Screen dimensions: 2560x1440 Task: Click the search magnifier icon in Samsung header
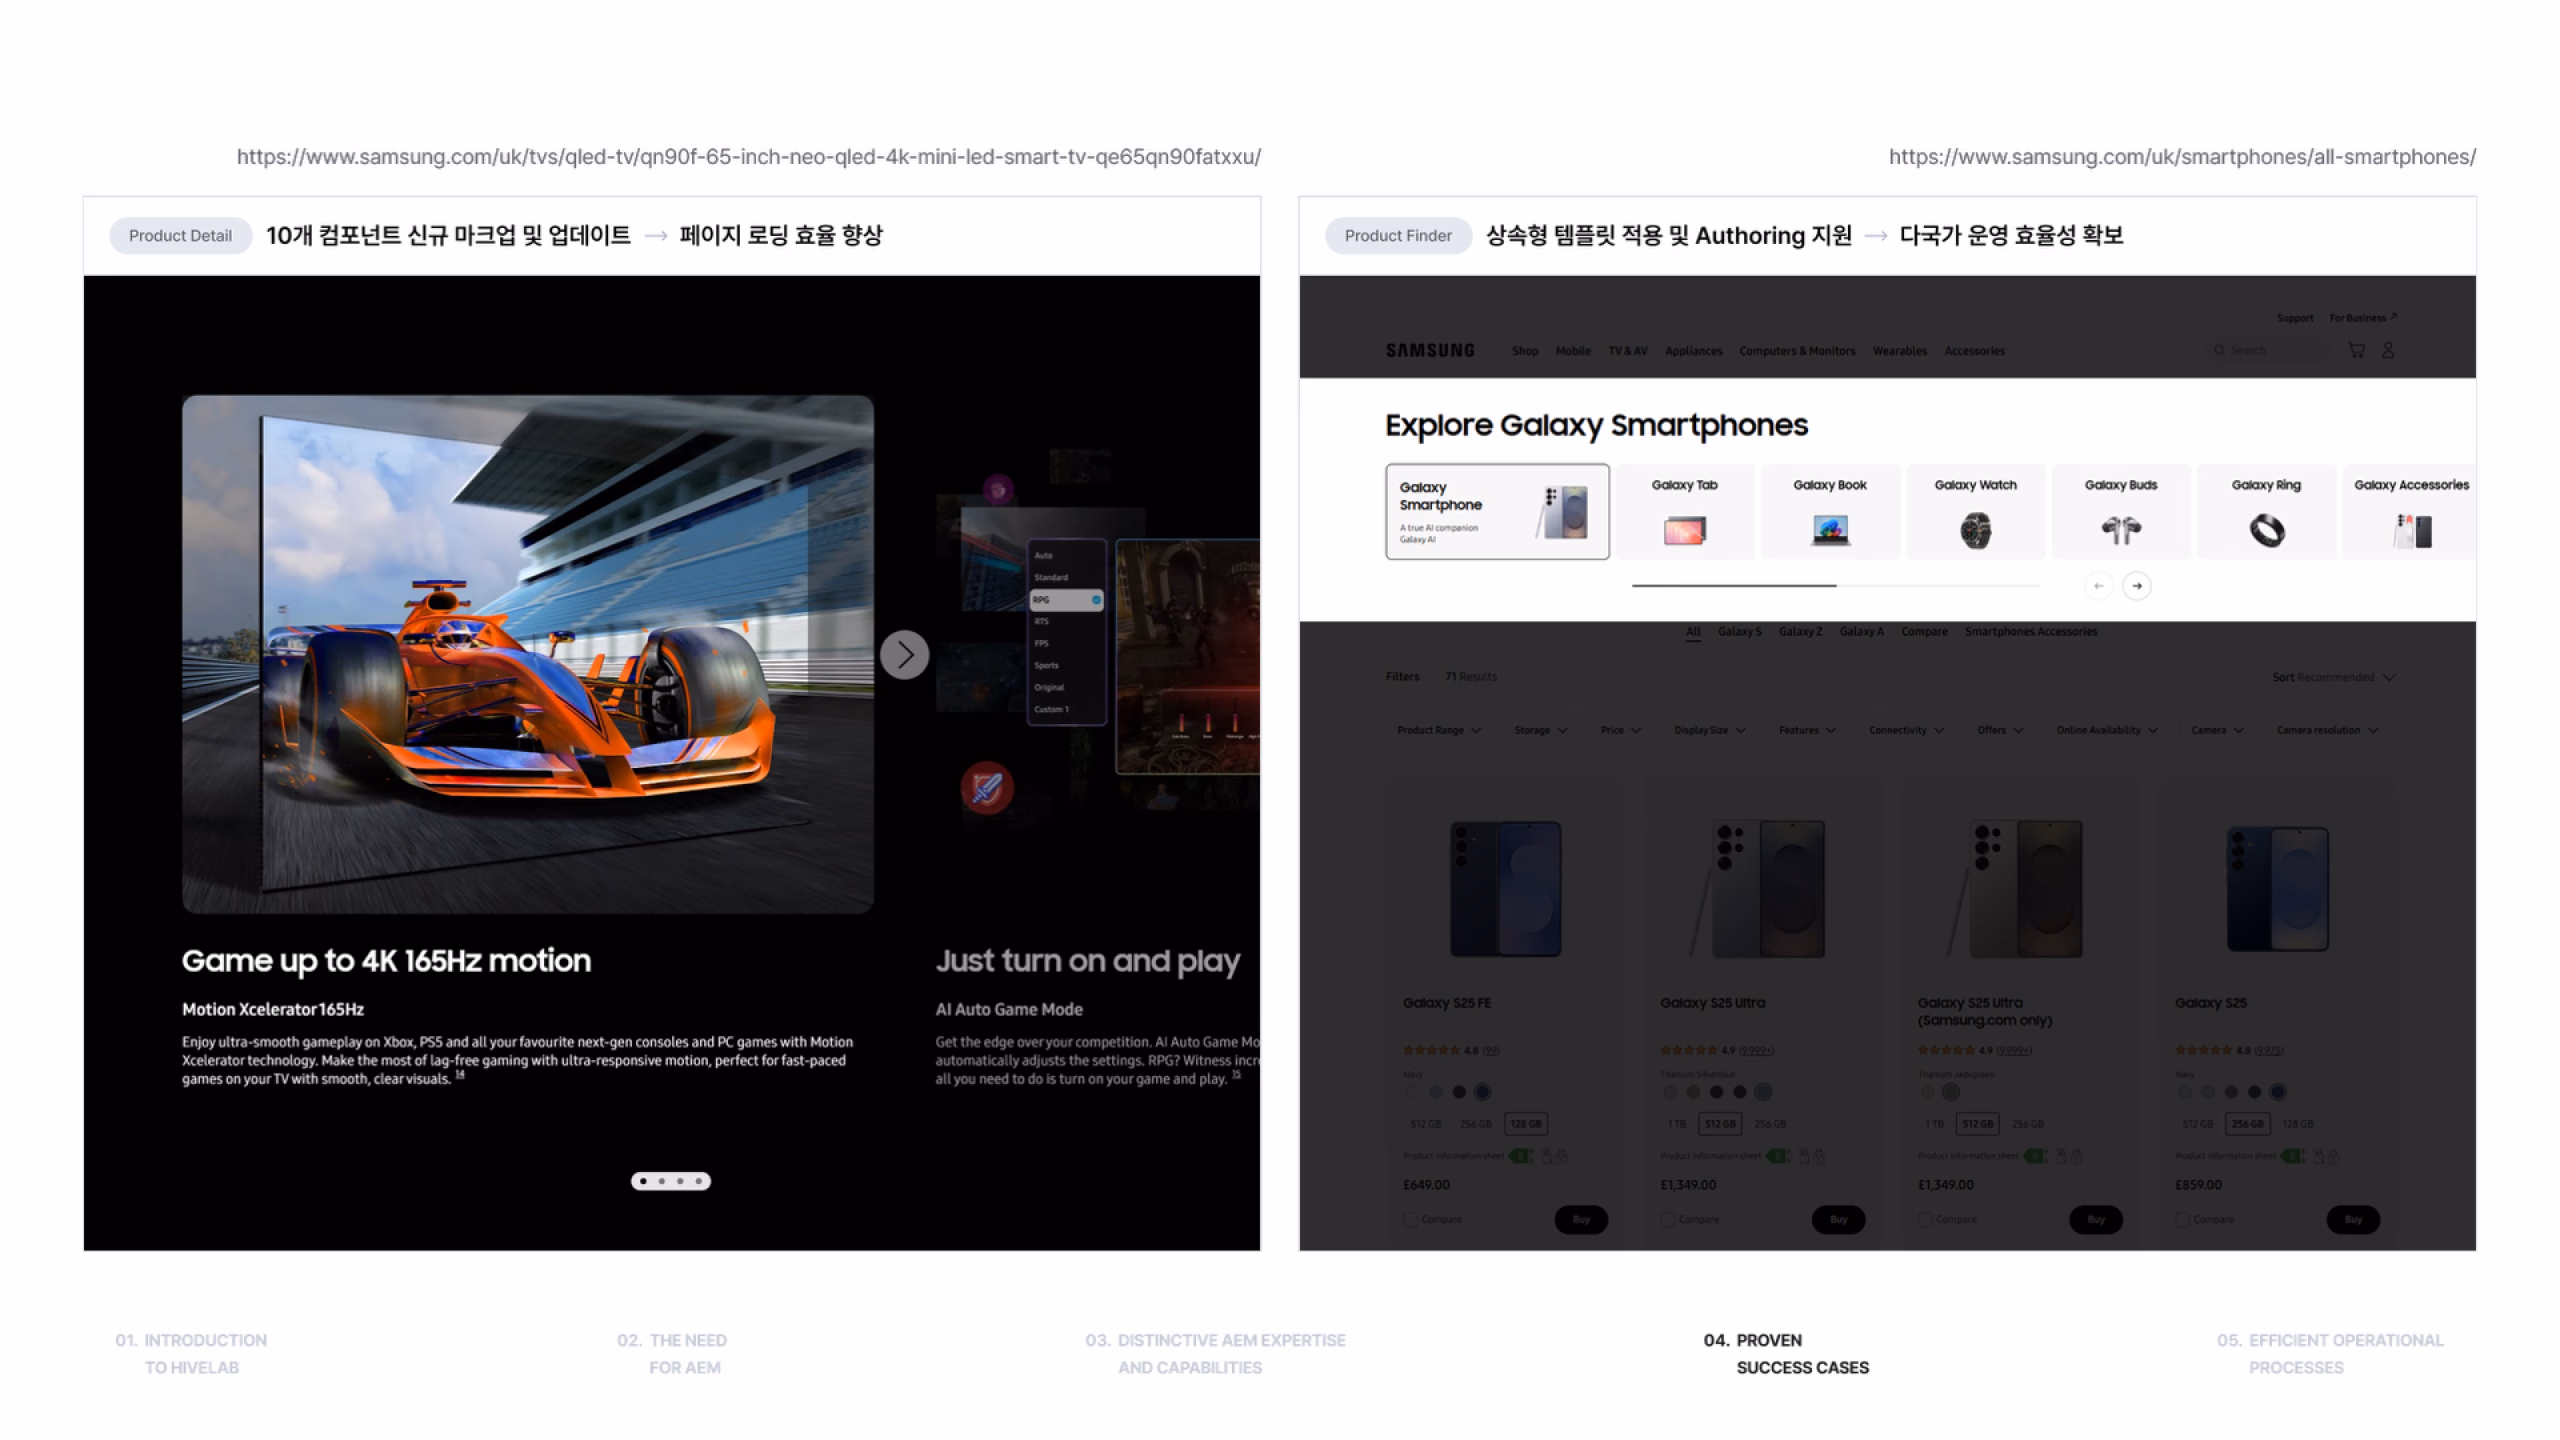pyautogui.click(x=2219, y=350)
